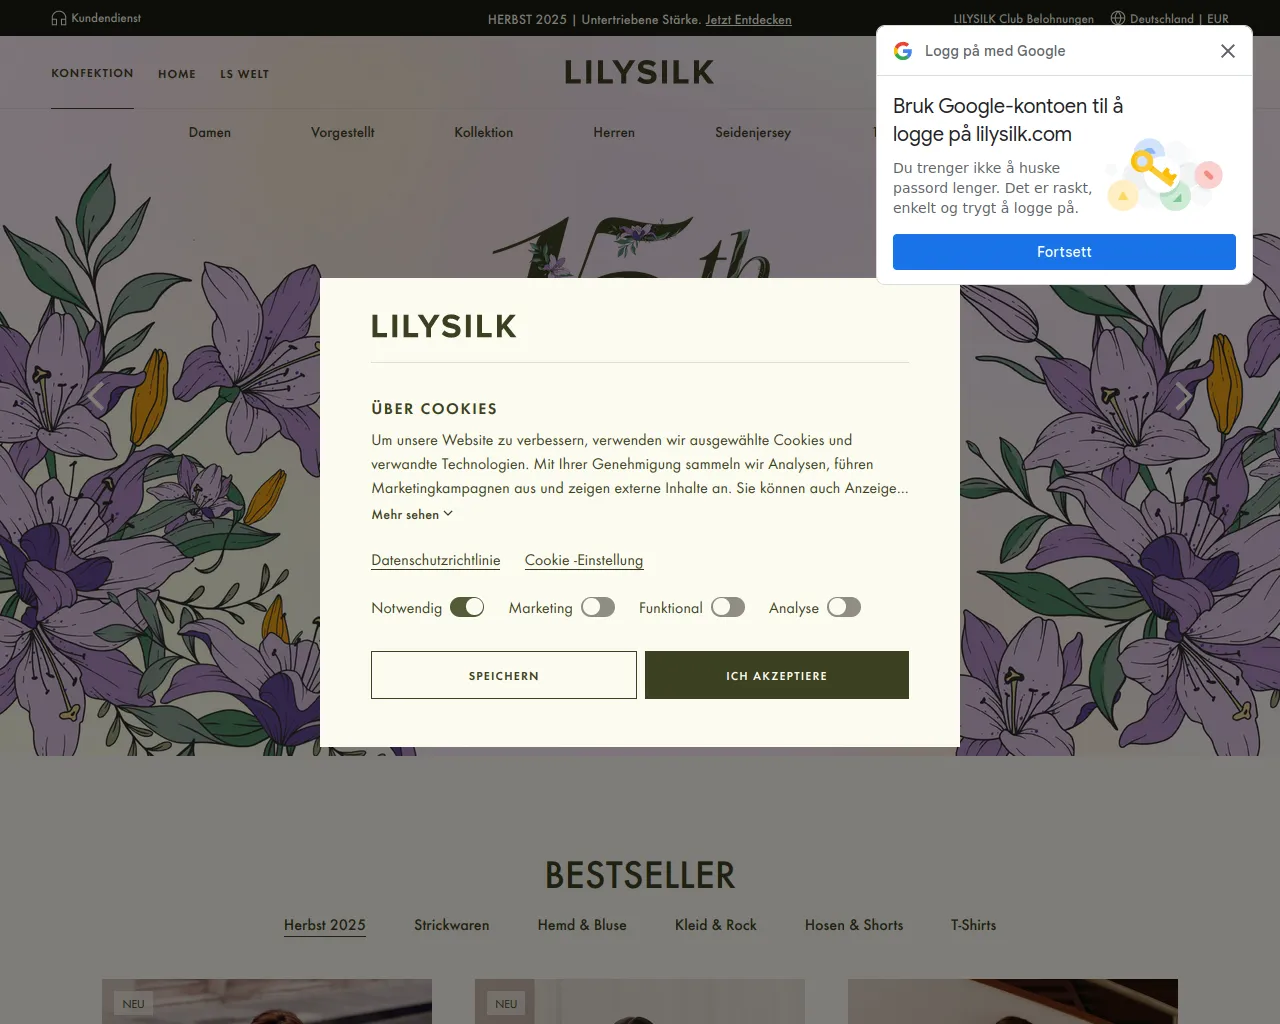Click the ICH AKZEPTIERE button

pos(777,675)
